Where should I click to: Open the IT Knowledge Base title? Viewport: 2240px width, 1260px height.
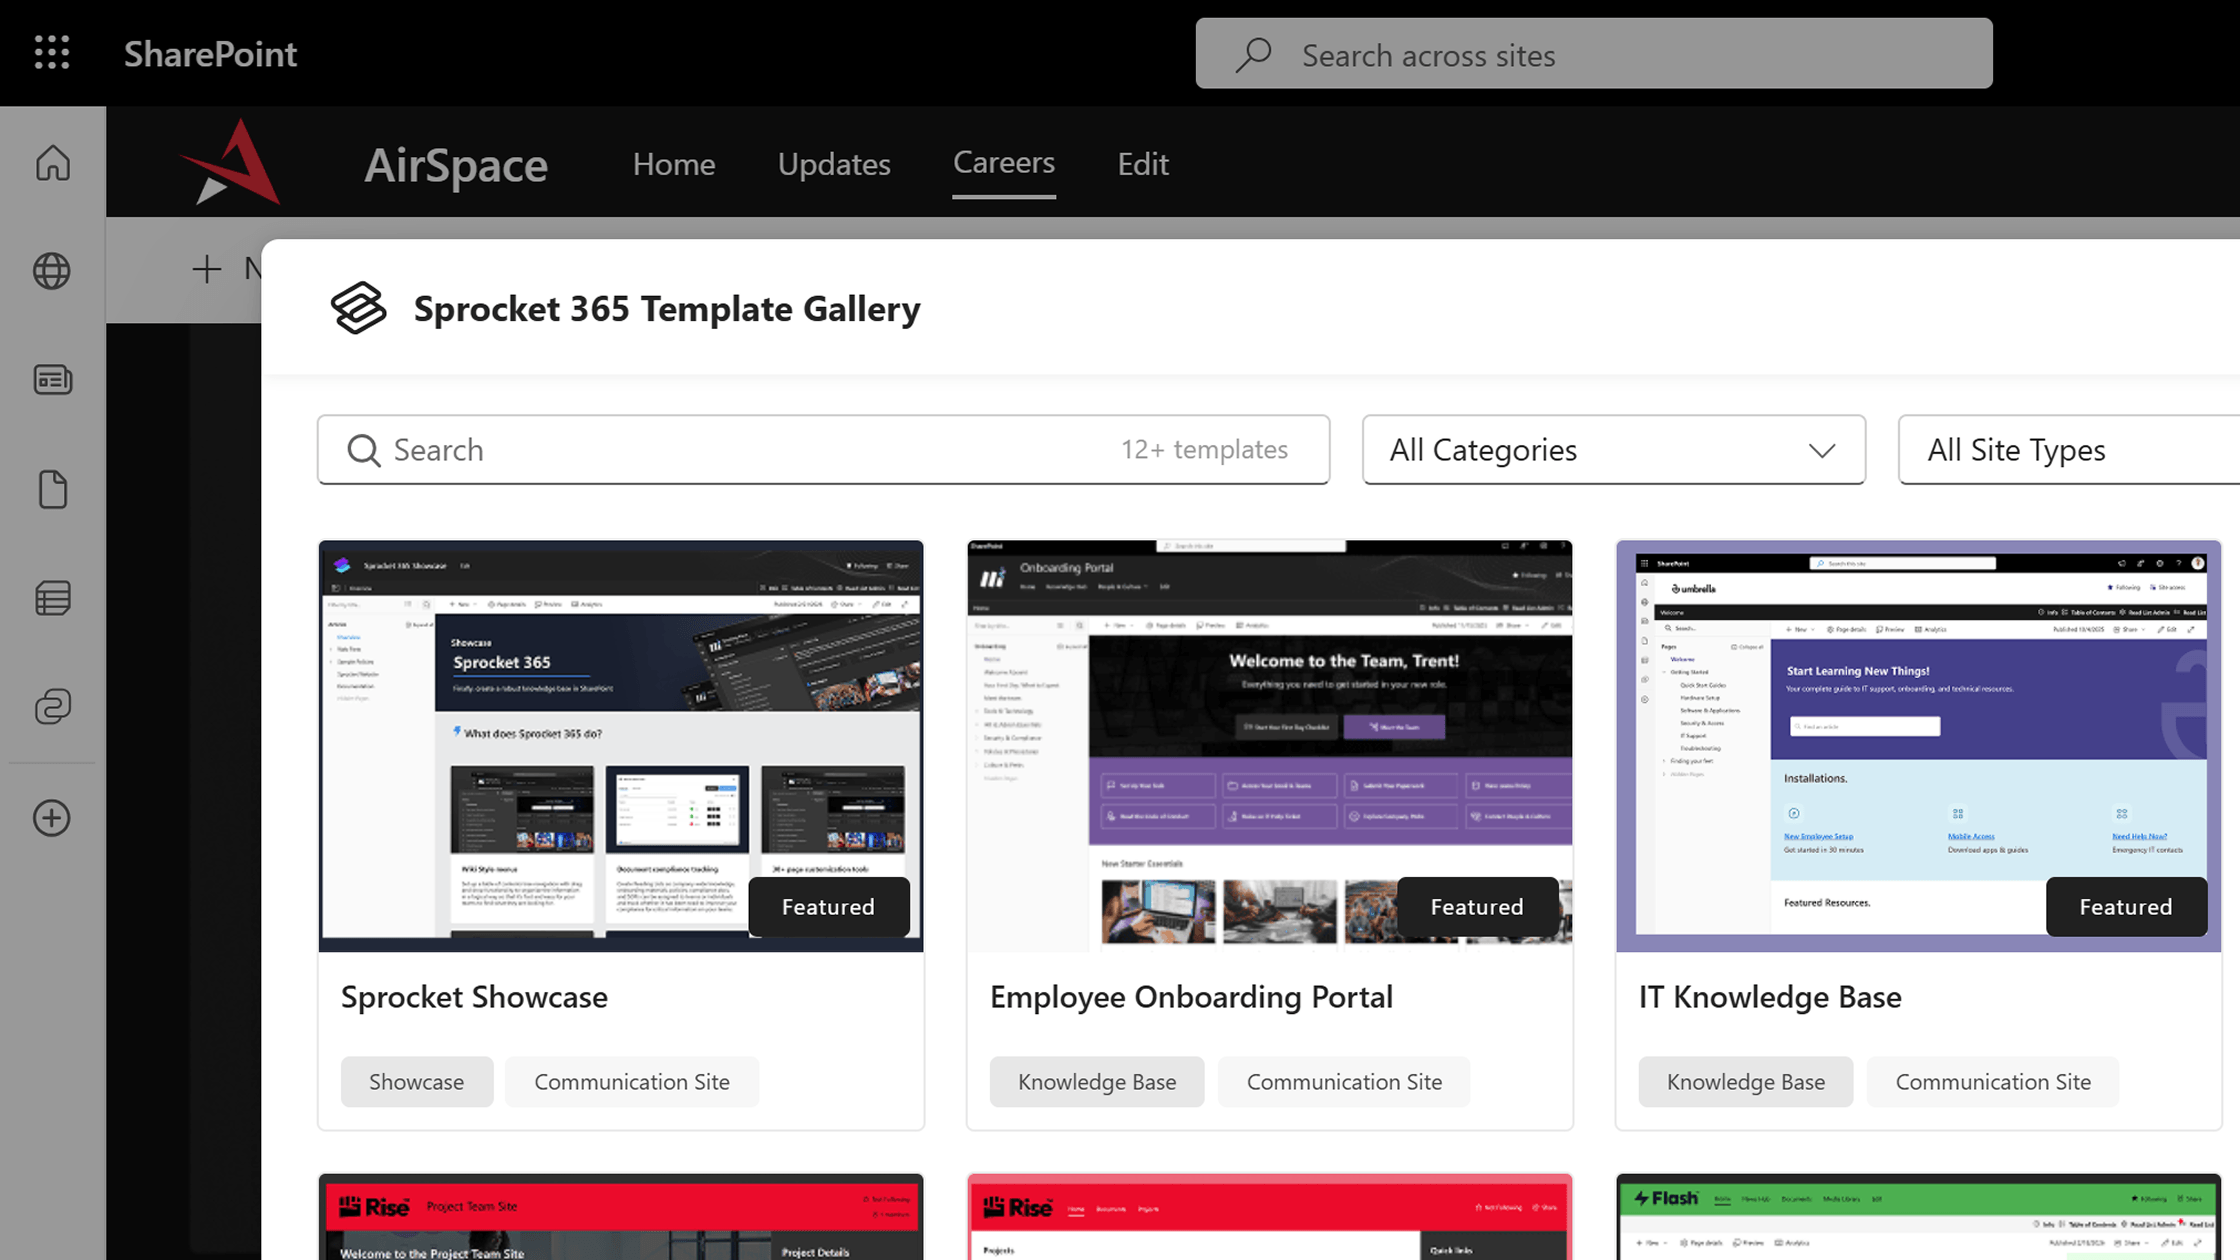click(x=1770, y=997)
